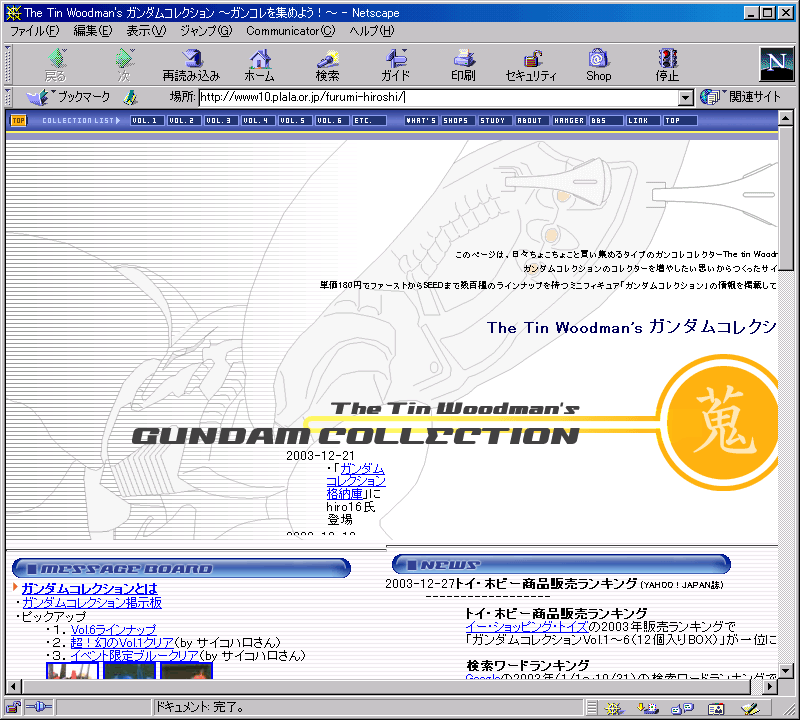Image resolution: width=800 pixels, height=720 pixels.
Task: Click the LINK nav button
Action: tap(643, 120)
